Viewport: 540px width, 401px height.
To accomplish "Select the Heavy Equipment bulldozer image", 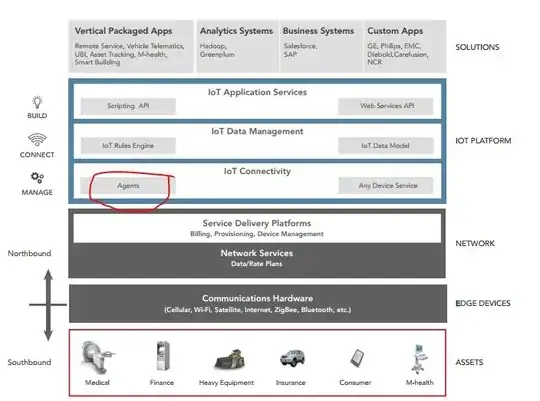I will pyautogui.click(x=230, y=359).
